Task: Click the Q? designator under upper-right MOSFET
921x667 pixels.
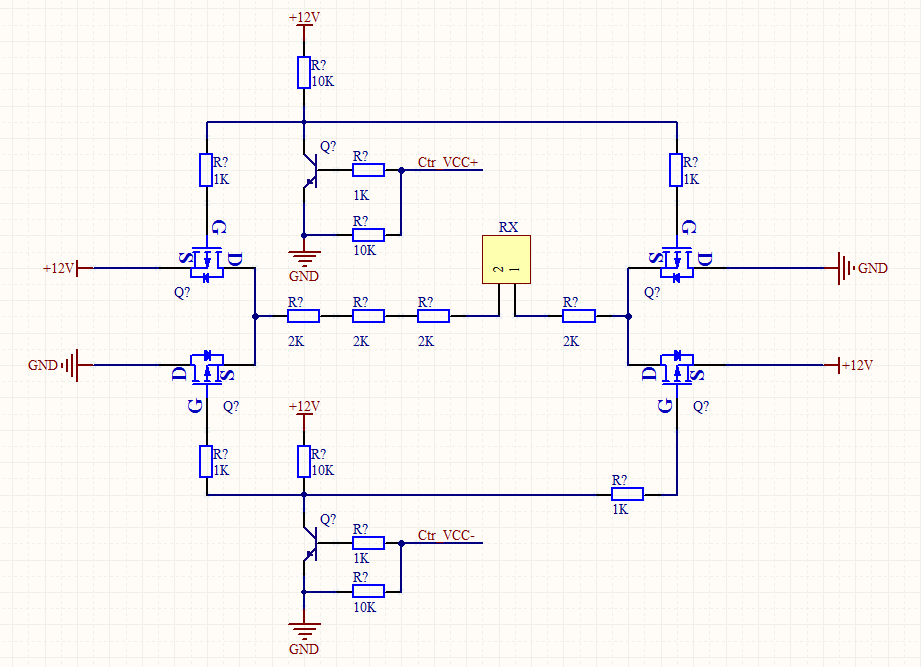Action: pos(652,292)
